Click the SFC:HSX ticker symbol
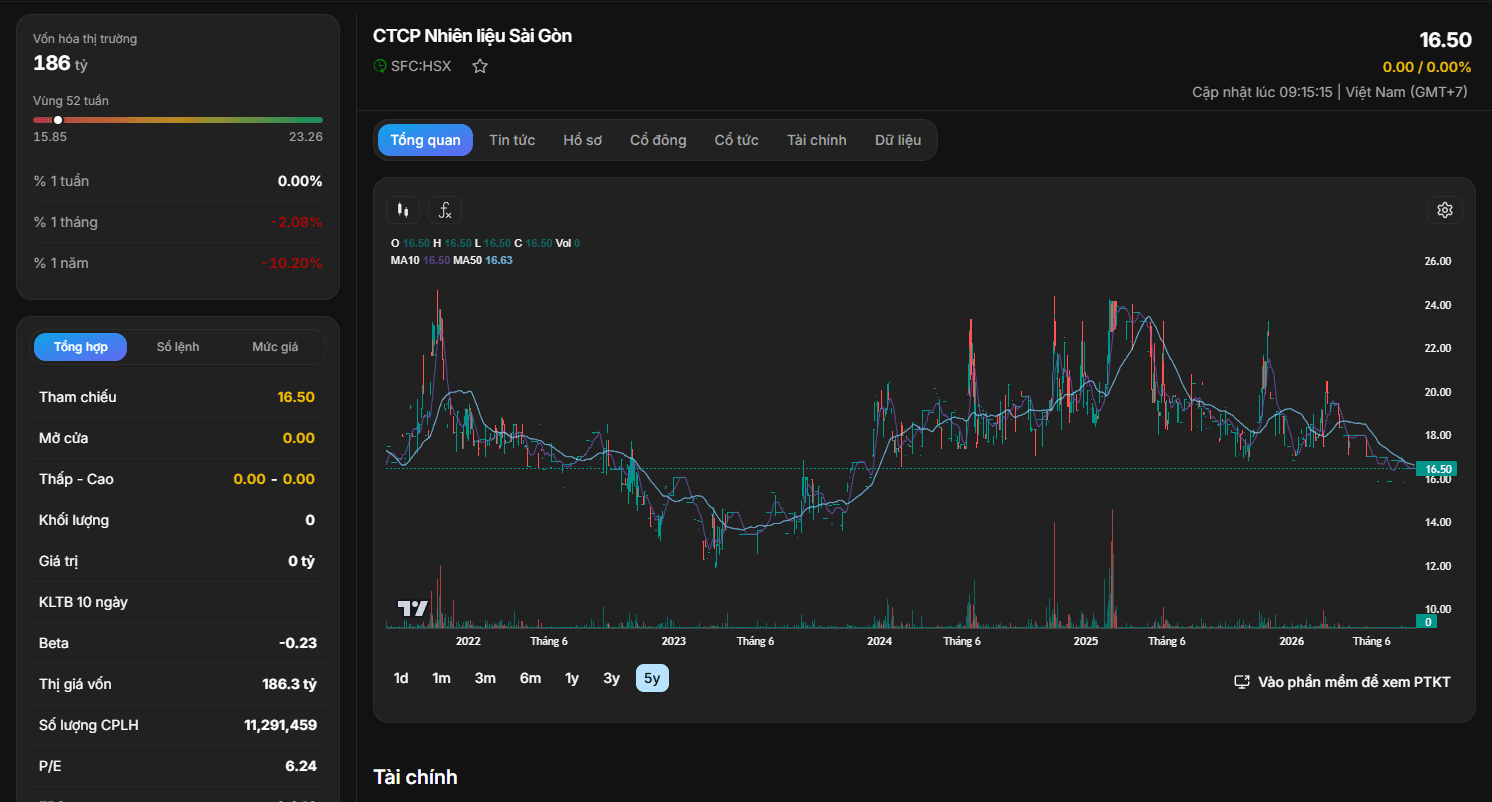Image resolution: width=1492 pixels, height=802 pixels. [x=421, y=66]
